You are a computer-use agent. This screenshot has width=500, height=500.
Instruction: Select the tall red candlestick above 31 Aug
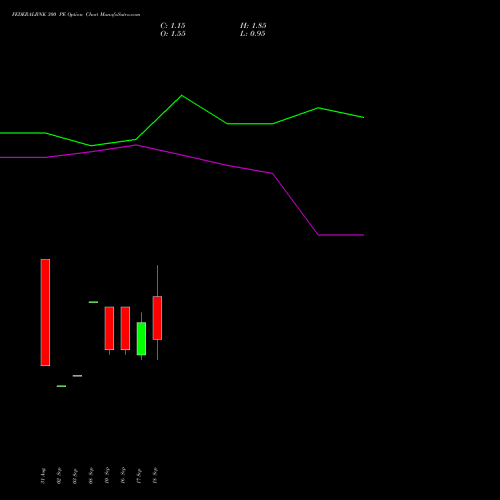(x=45, y=312)
